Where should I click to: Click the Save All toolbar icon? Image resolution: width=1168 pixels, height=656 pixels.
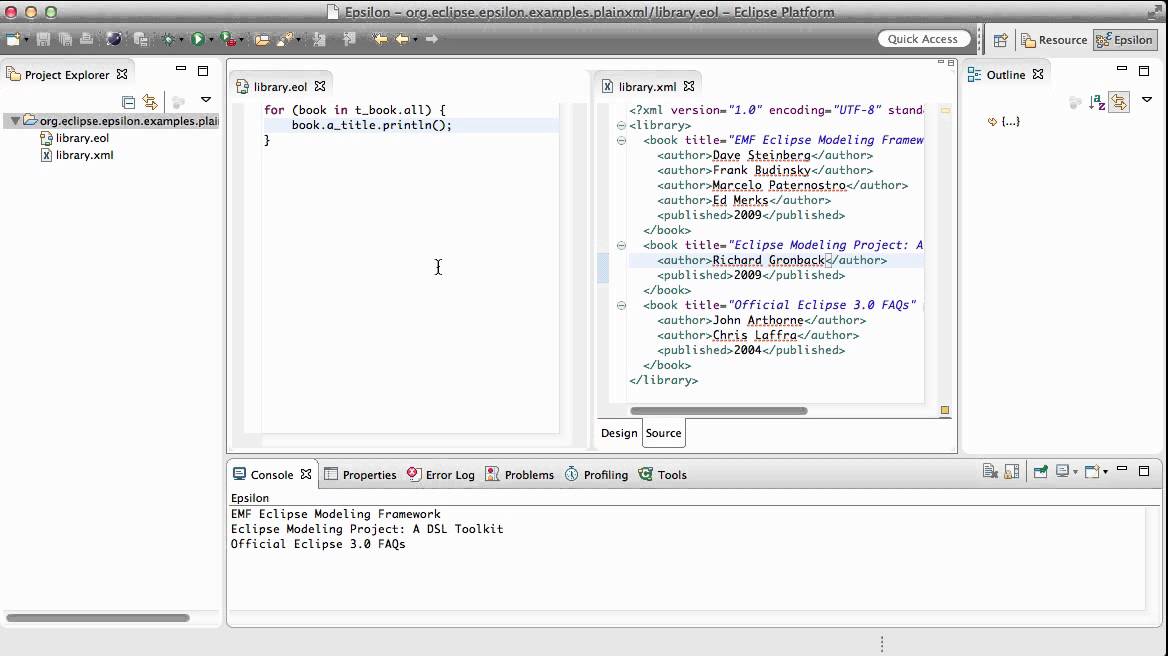click(65, 39)
